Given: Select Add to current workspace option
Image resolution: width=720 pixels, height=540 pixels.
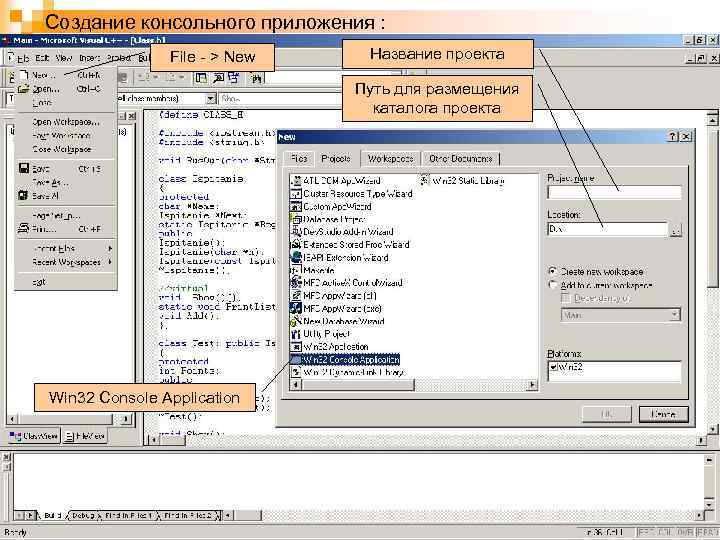Looking at the screenshot, I should click(553, 285).
